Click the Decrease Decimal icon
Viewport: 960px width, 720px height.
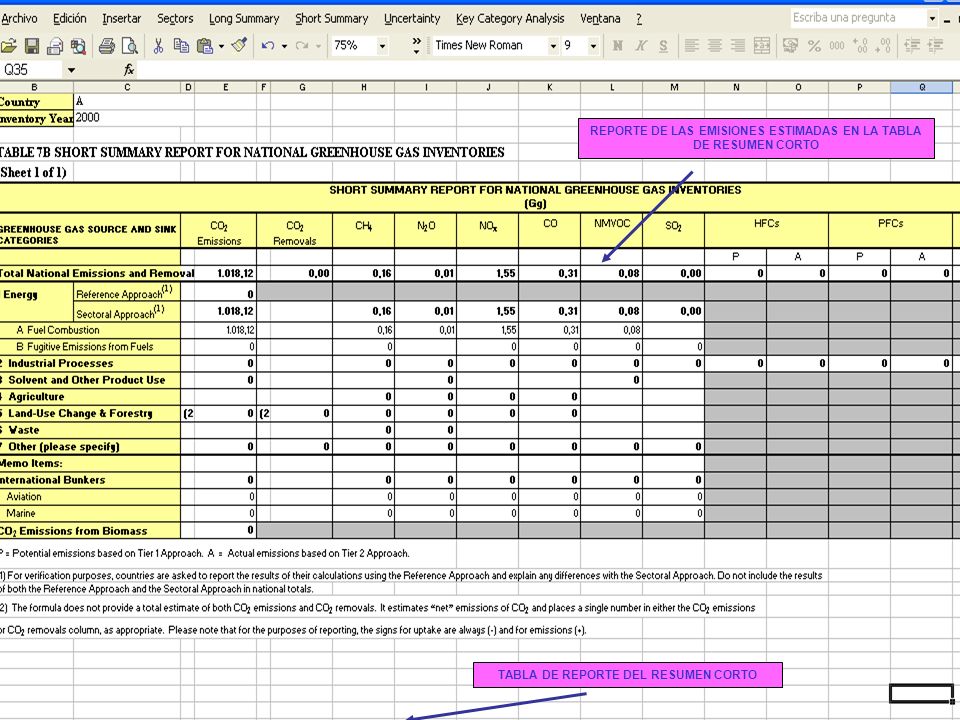click(x=883, y=45)
